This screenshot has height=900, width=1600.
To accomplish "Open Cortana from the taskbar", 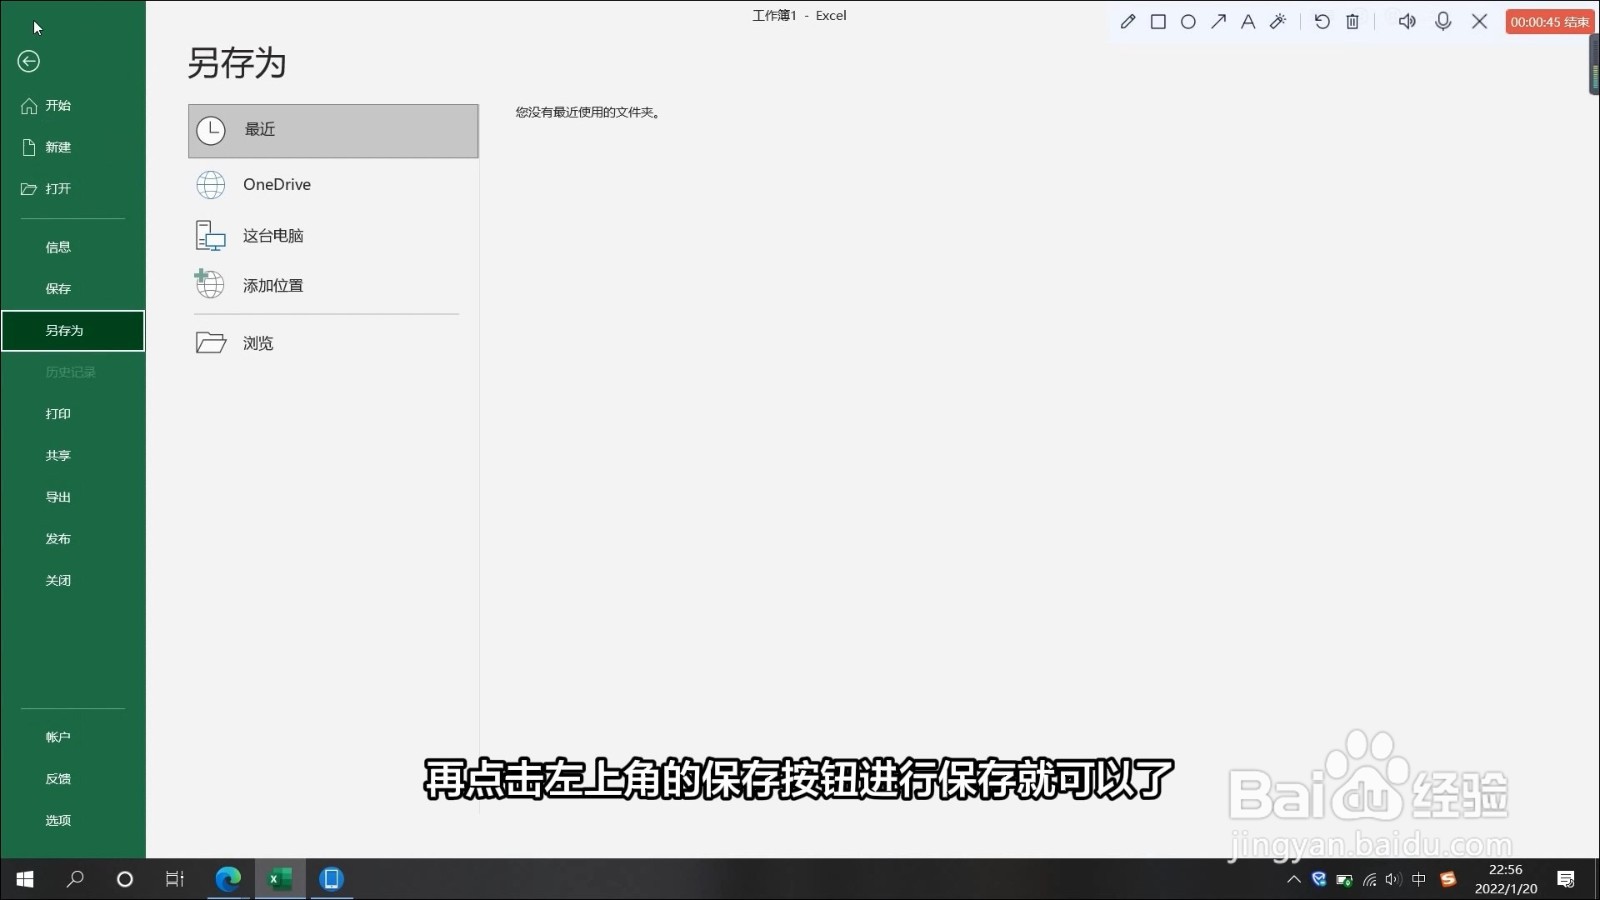I will tap(125, 879).
